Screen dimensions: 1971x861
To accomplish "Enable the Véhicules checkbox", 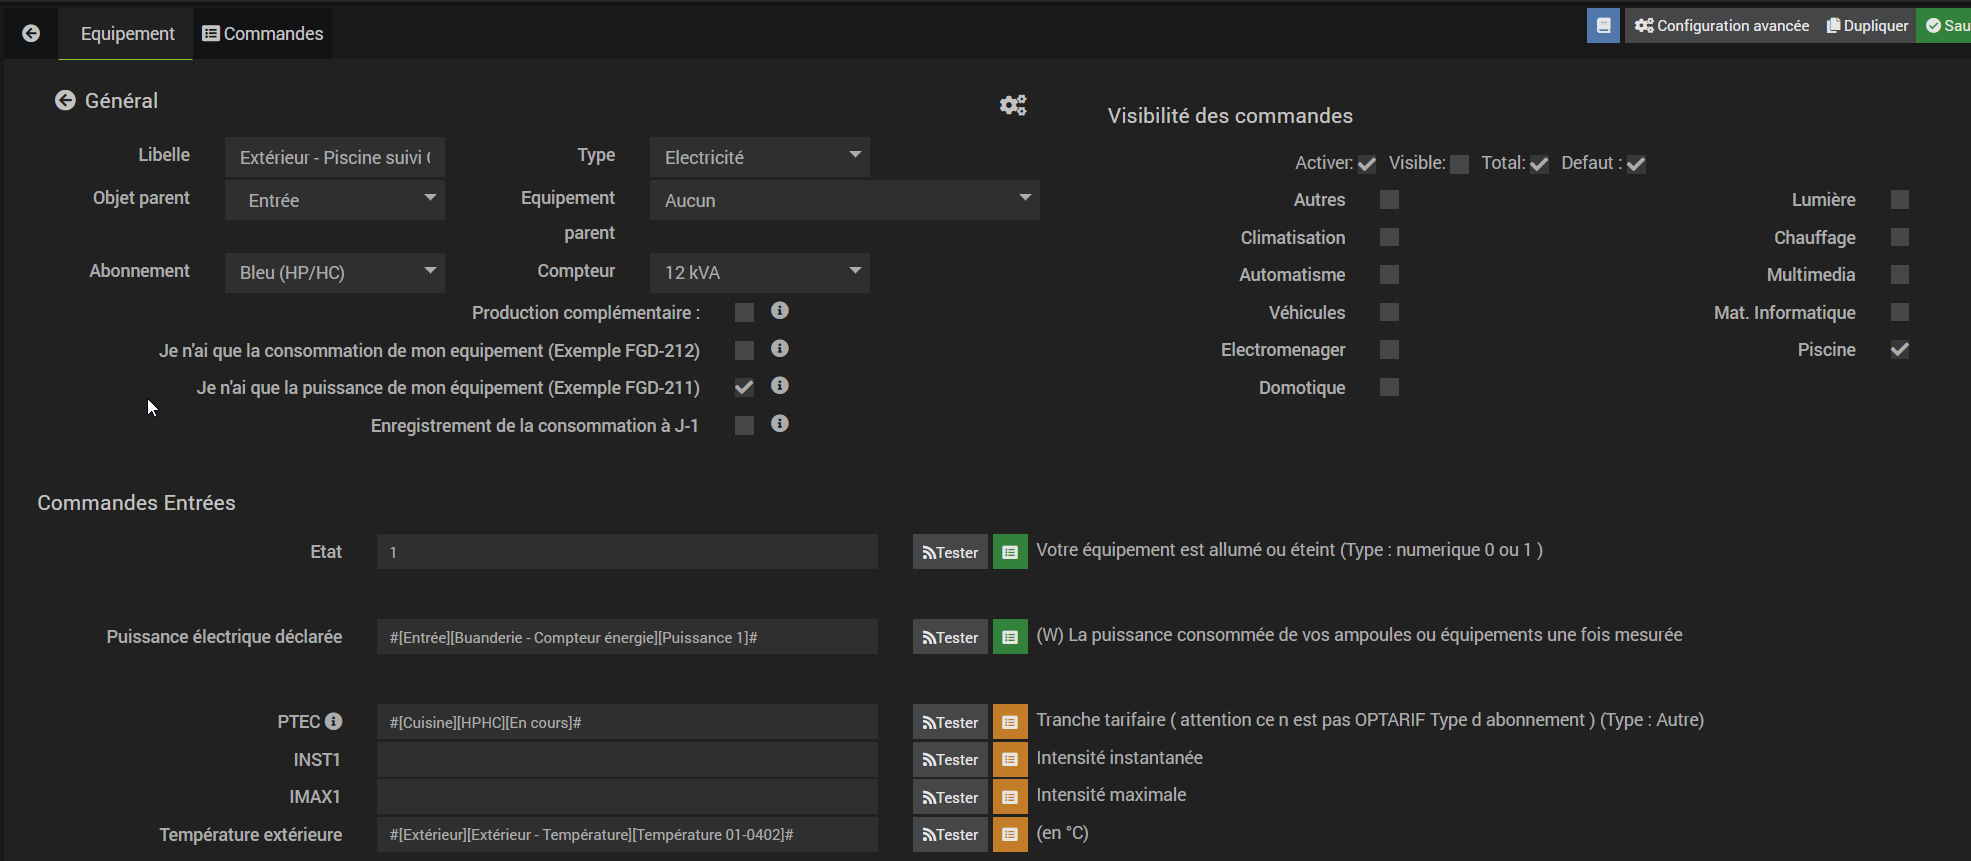I will tap(1389, 312).
